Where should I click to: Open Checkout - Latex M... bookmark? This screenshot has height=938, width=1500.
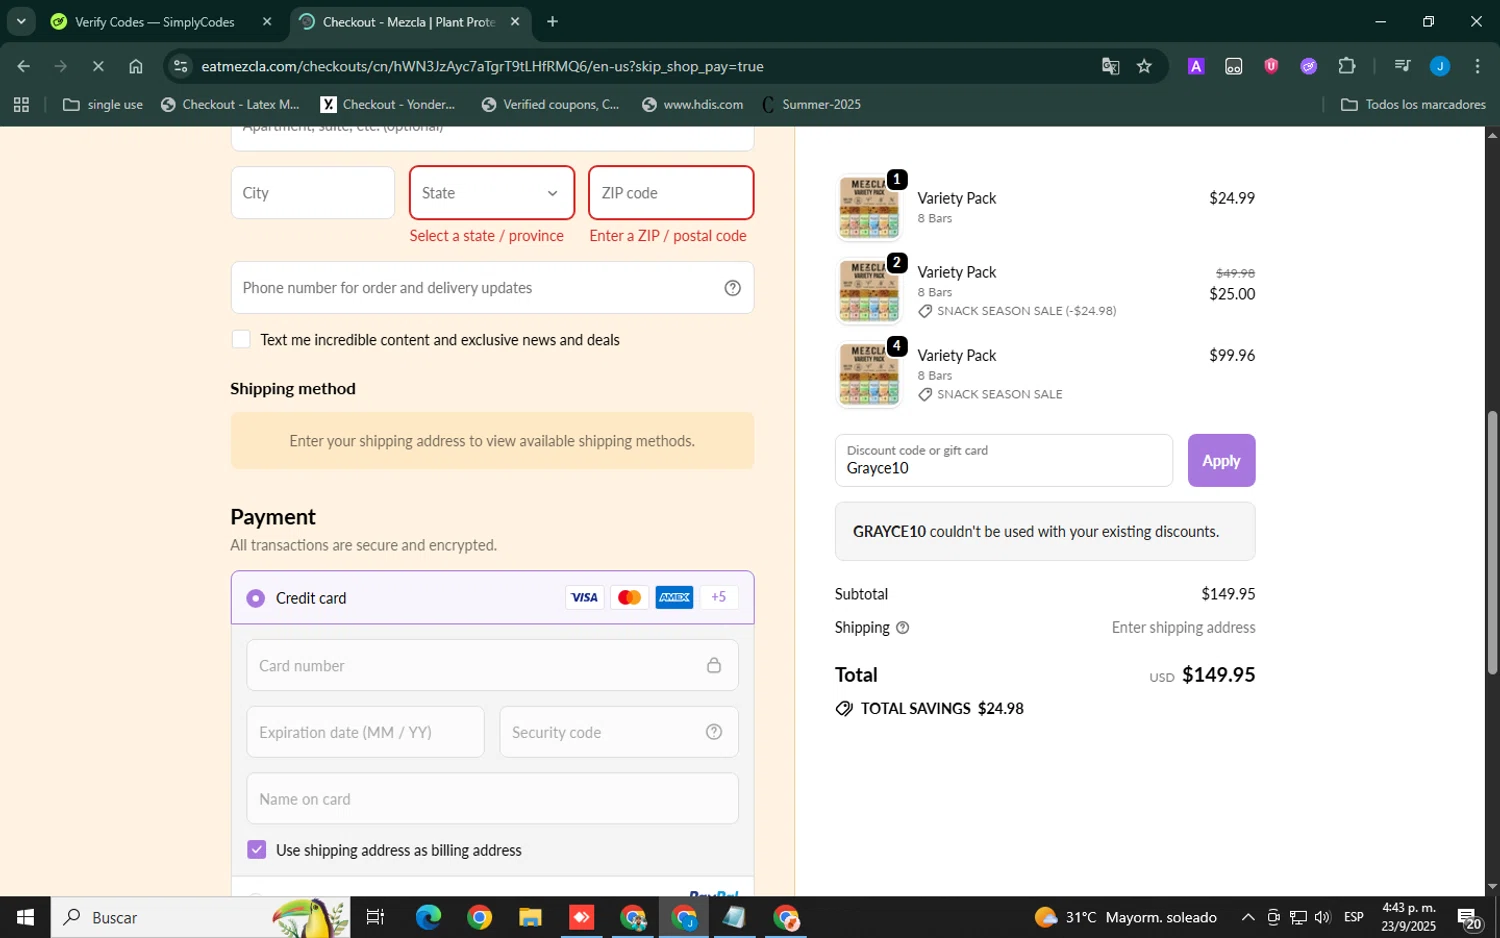pos(230,104)
